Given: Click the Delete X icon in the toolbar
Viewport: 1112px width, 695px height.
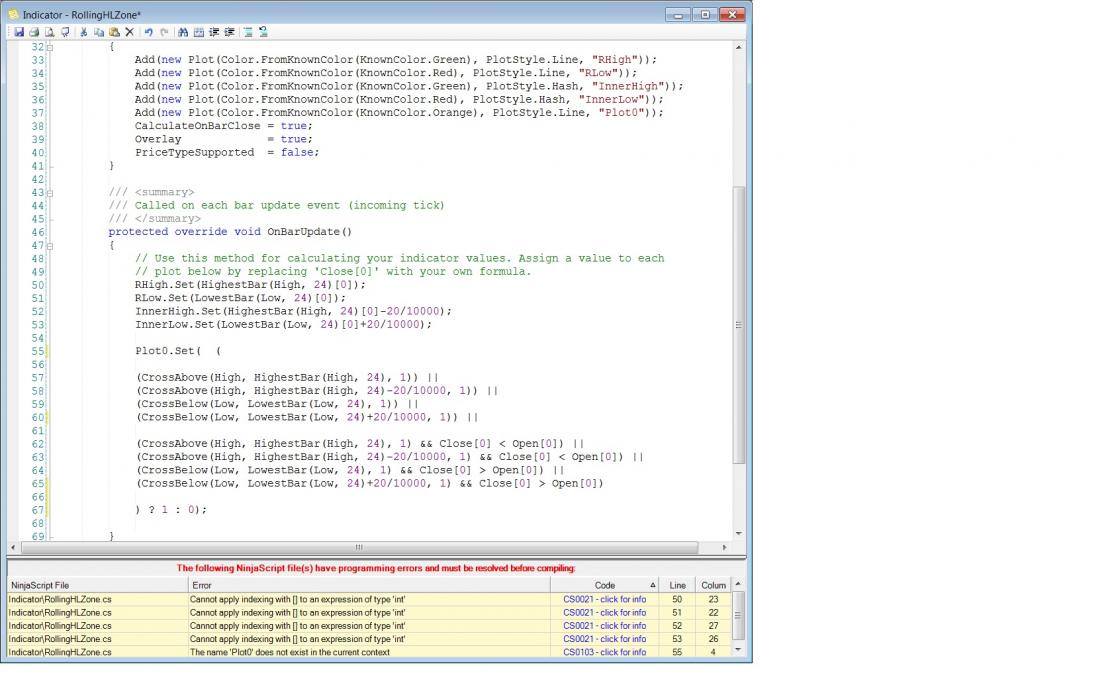Looking at the screenshot, I should 129,32.
